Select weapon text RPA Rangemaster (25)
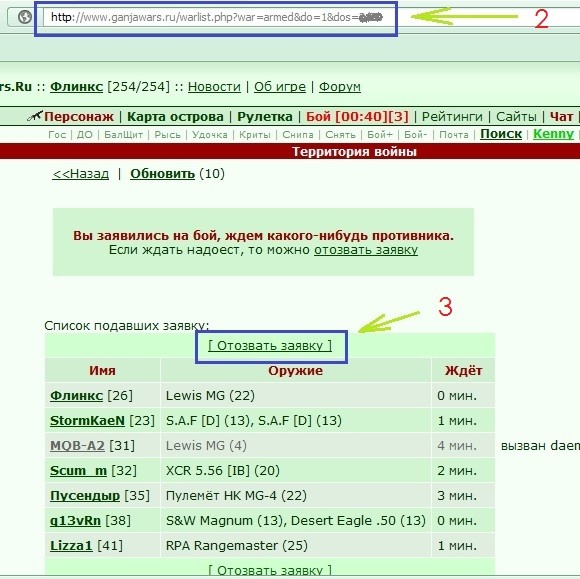Image resolution: width=580 pixels, height=579 pixels. click(237, 546)
